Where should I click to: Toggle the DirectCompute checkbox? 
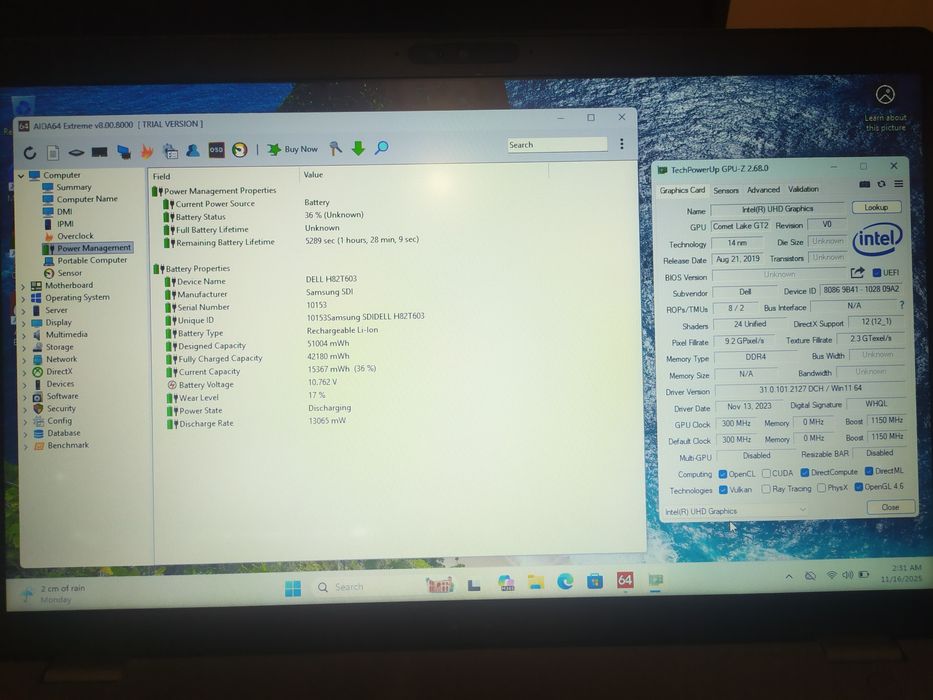point(804,472)
